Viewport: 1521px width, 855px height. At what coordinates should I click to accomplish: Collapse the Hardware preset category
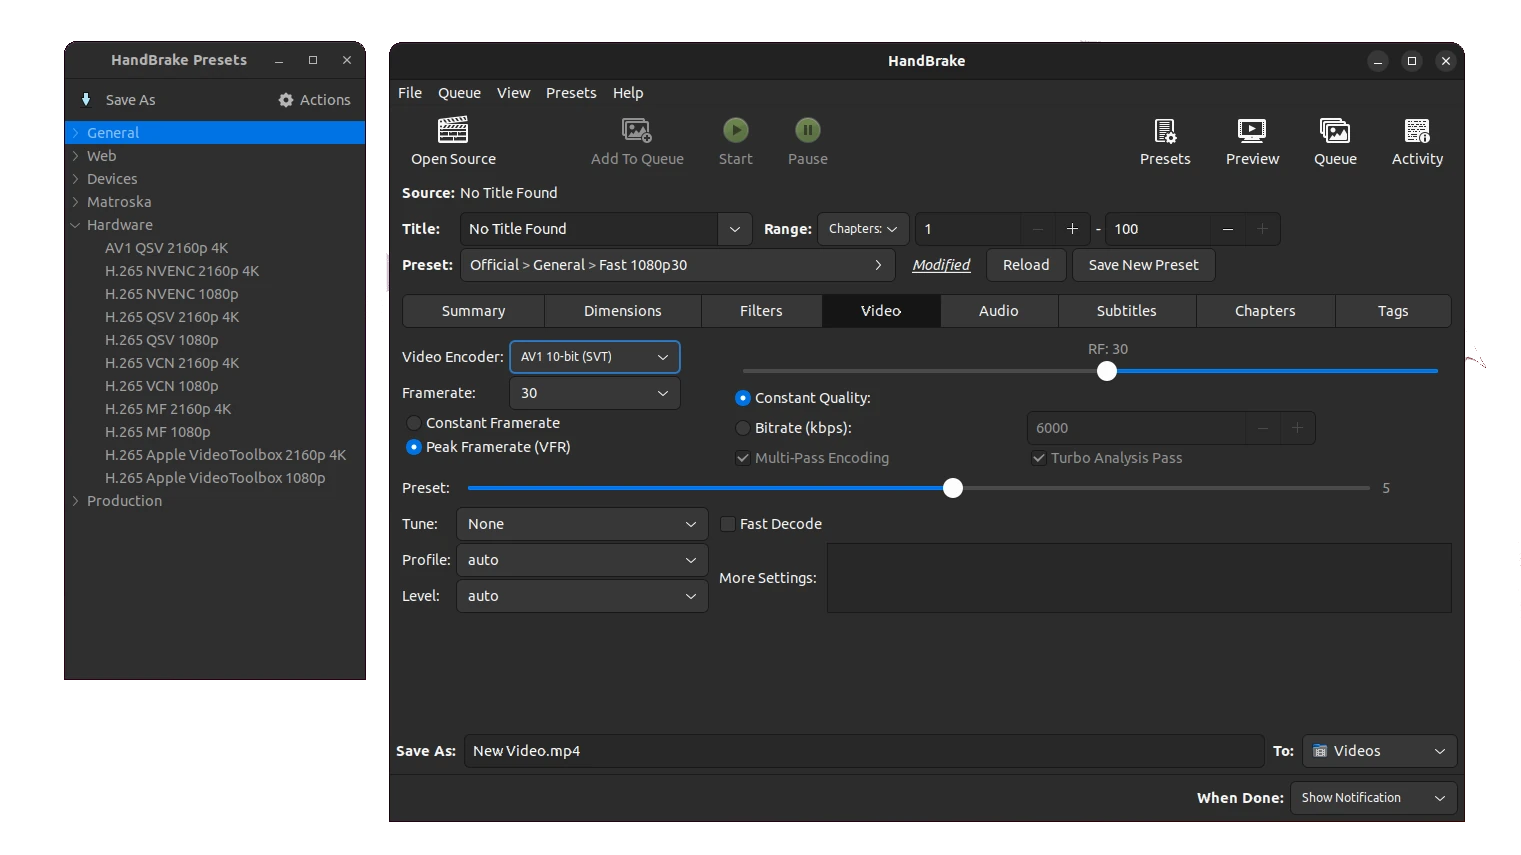[x=76, y=225]
